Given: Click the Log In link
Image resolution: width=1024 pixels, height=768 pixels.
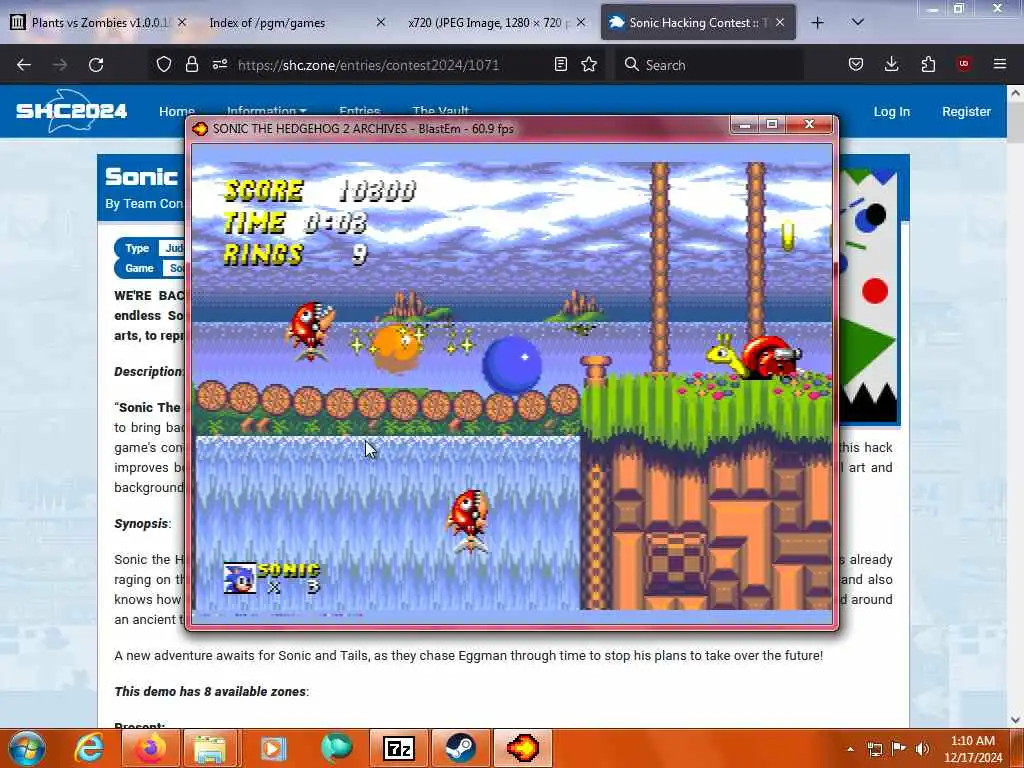Looking at the screenshot, I should pyautogui.click(x=891, y=112).
